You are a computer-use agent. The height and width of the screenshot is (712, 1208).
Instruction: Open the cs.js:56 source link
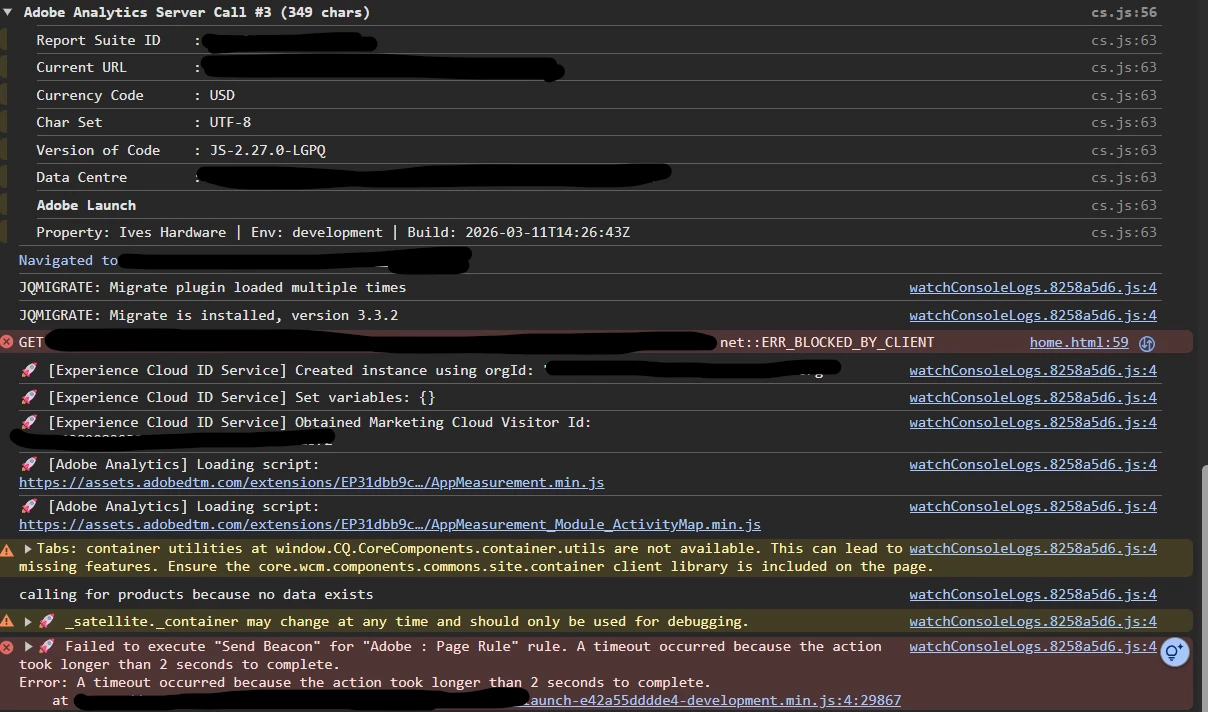[1124, 13]
